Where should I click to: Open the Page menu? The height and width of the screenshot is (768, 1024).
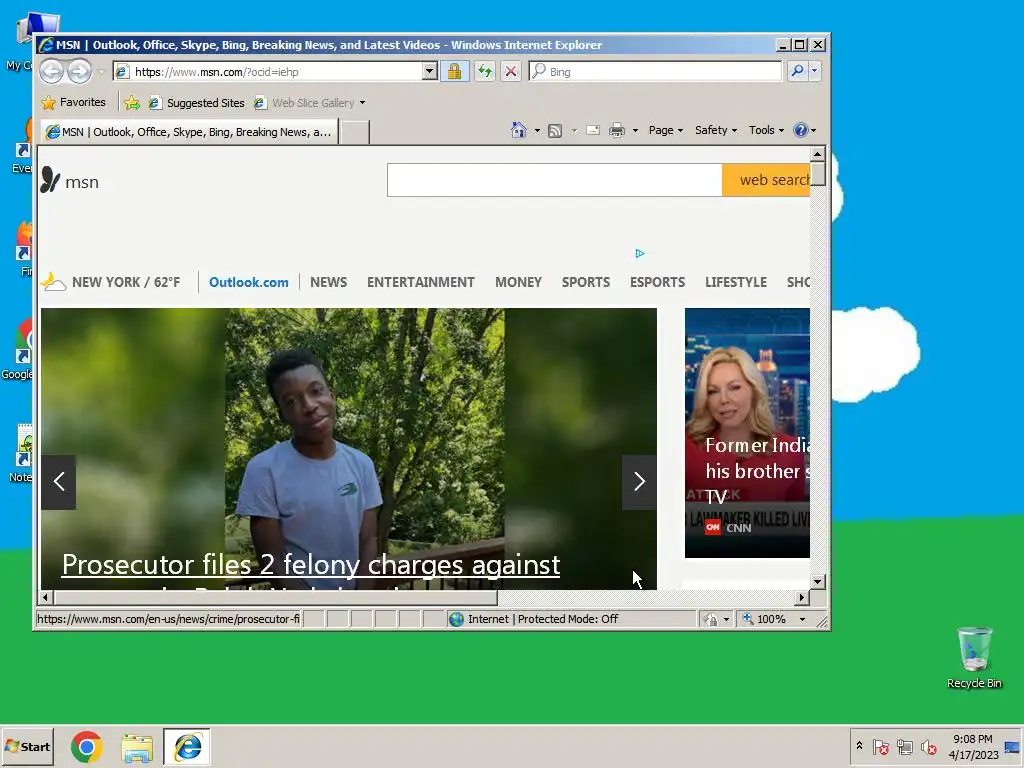pos(665,130)
